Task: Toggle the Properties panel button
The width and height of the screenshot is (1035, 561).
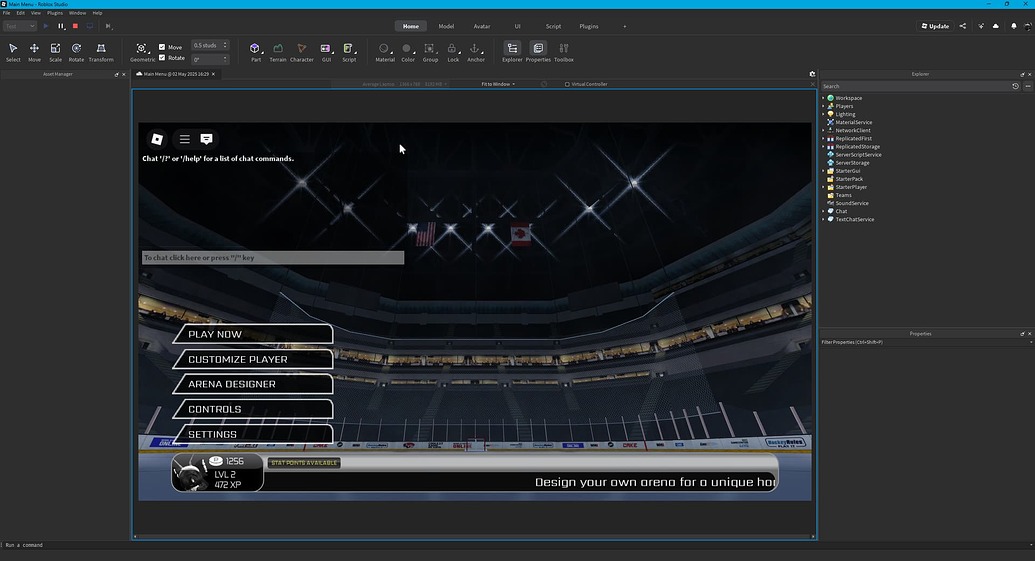Action: [538, 52]
